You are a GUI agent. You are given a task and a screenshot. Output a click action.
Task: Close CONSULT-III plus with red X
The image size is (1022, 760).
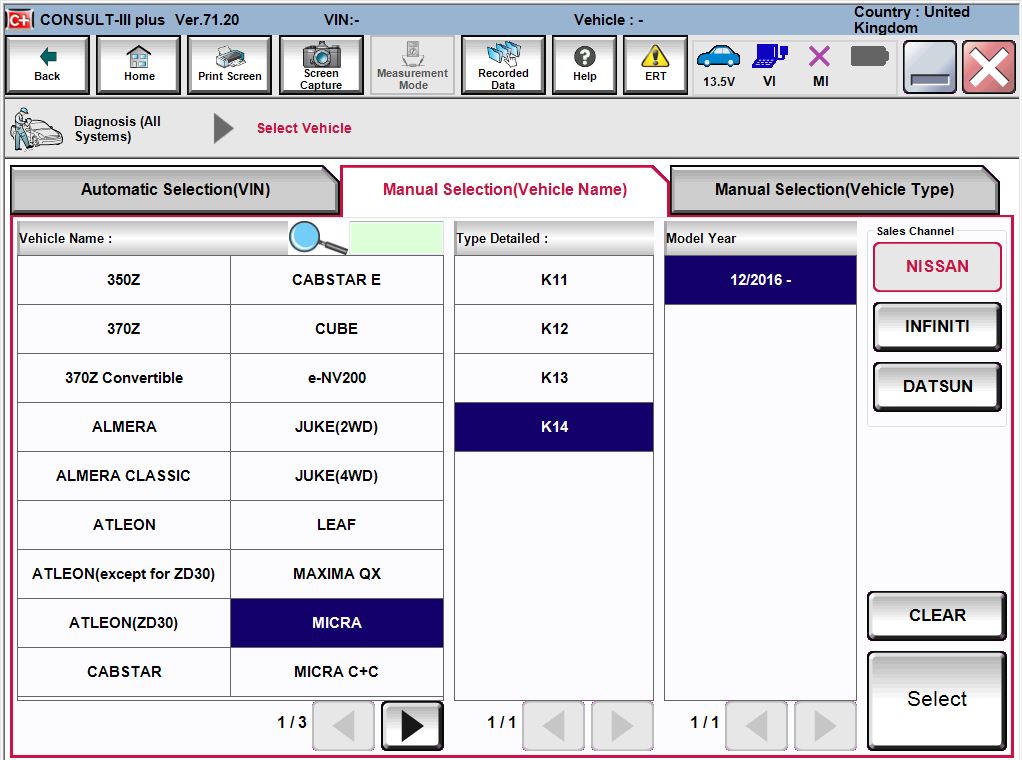[x=988, y=66]
